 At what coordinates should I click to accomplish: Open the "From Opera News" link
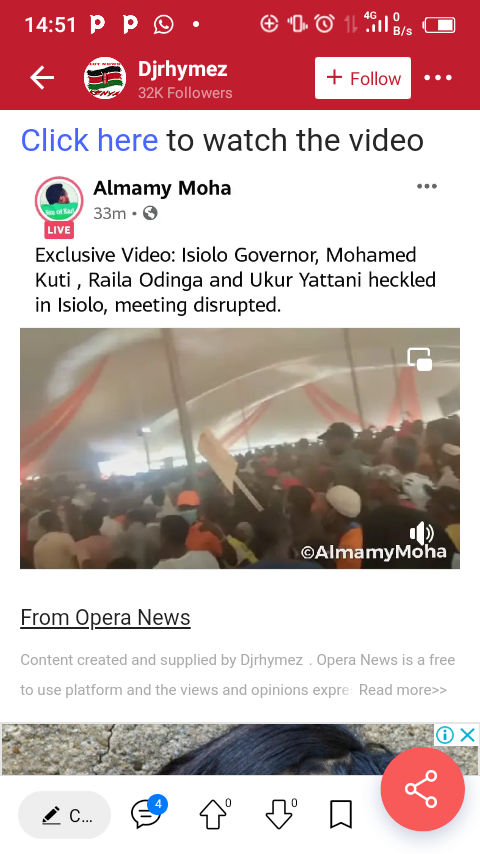coord(106,618)
